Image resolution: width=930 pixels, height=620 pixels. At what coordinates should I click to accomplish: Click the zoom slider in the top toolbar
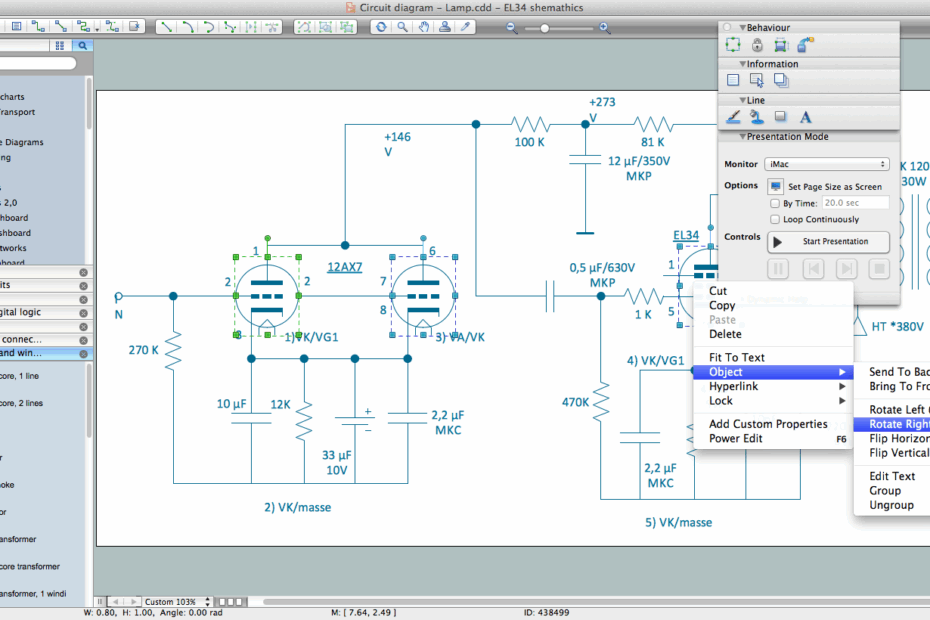545,29
